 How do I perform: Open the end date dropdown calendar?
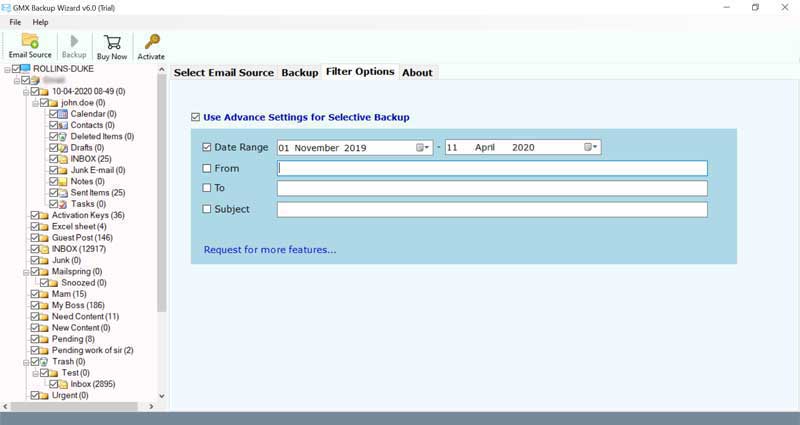coord(593,147)
